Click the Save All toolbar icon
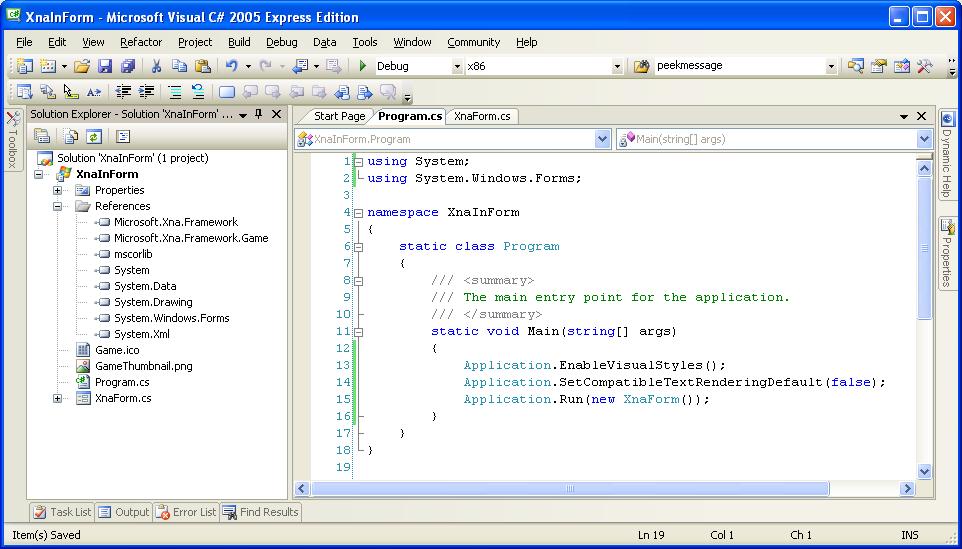The image size is (962, 549). click(127, 66)
